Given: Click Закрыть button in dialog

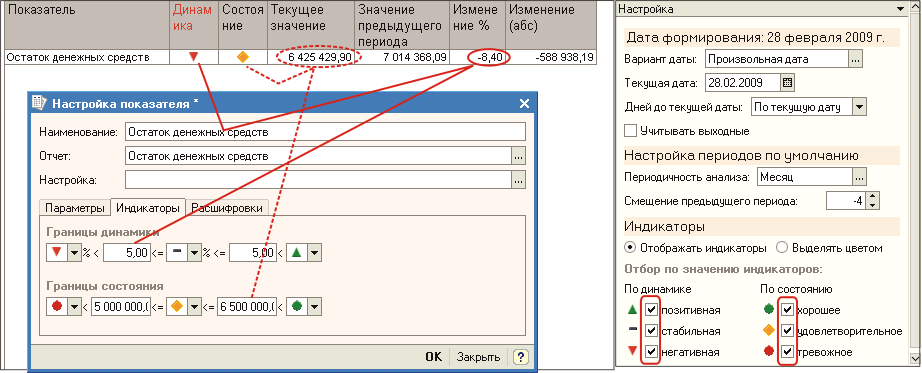Looking at the screenshot, I should [x=479, y=357].
